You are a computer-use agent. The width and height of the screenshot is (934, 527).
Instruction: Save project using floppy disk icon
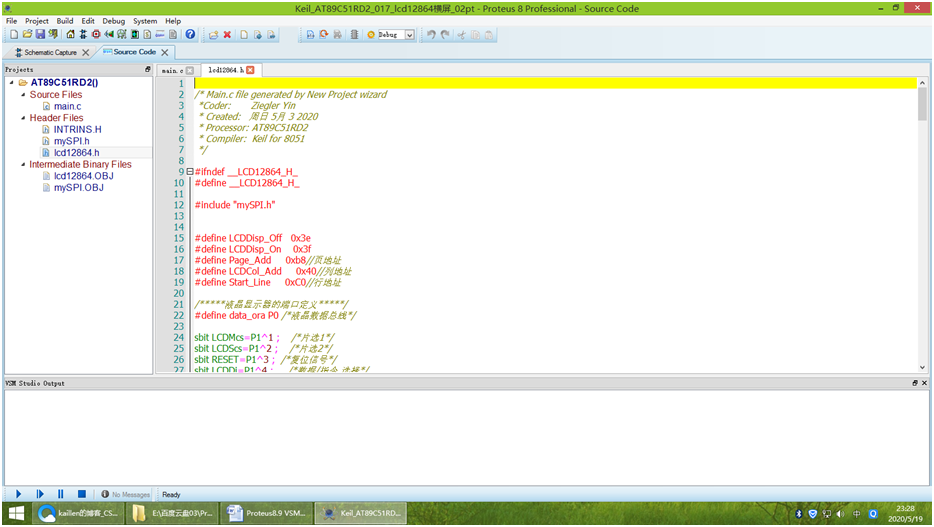[40, 35]
